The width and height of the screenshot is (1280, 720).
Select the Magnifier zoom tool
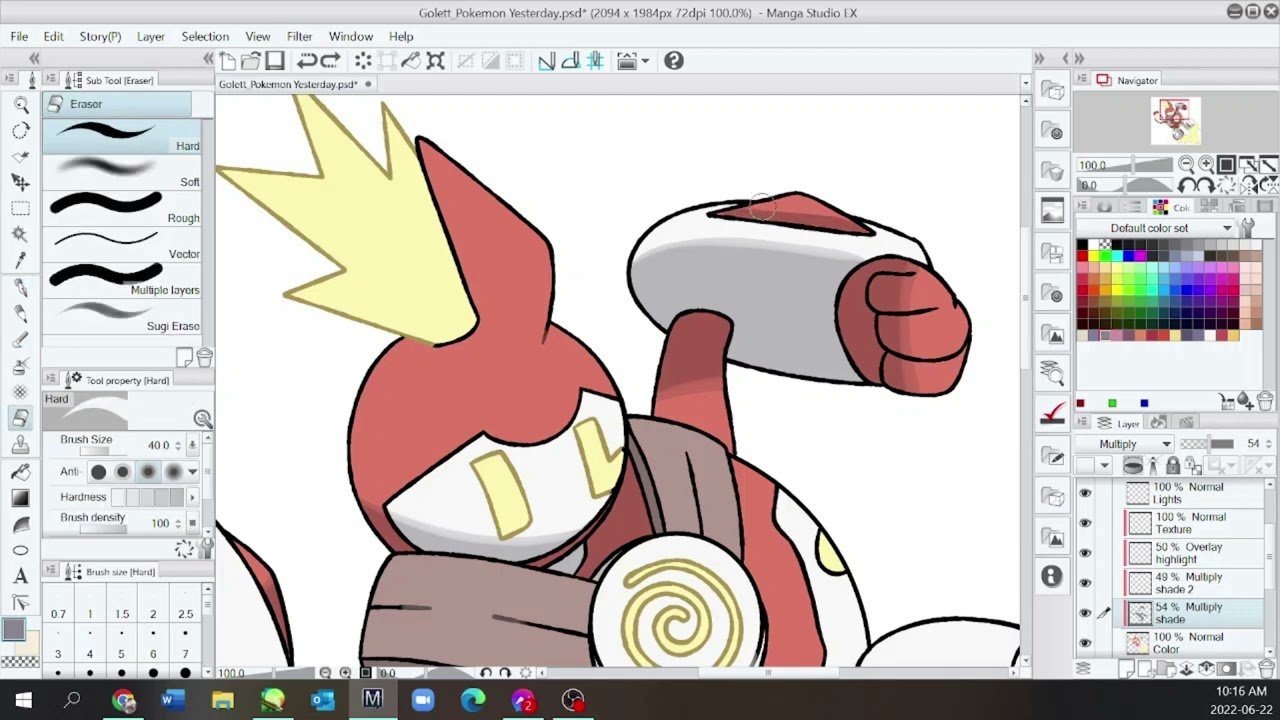click(20, 104)
